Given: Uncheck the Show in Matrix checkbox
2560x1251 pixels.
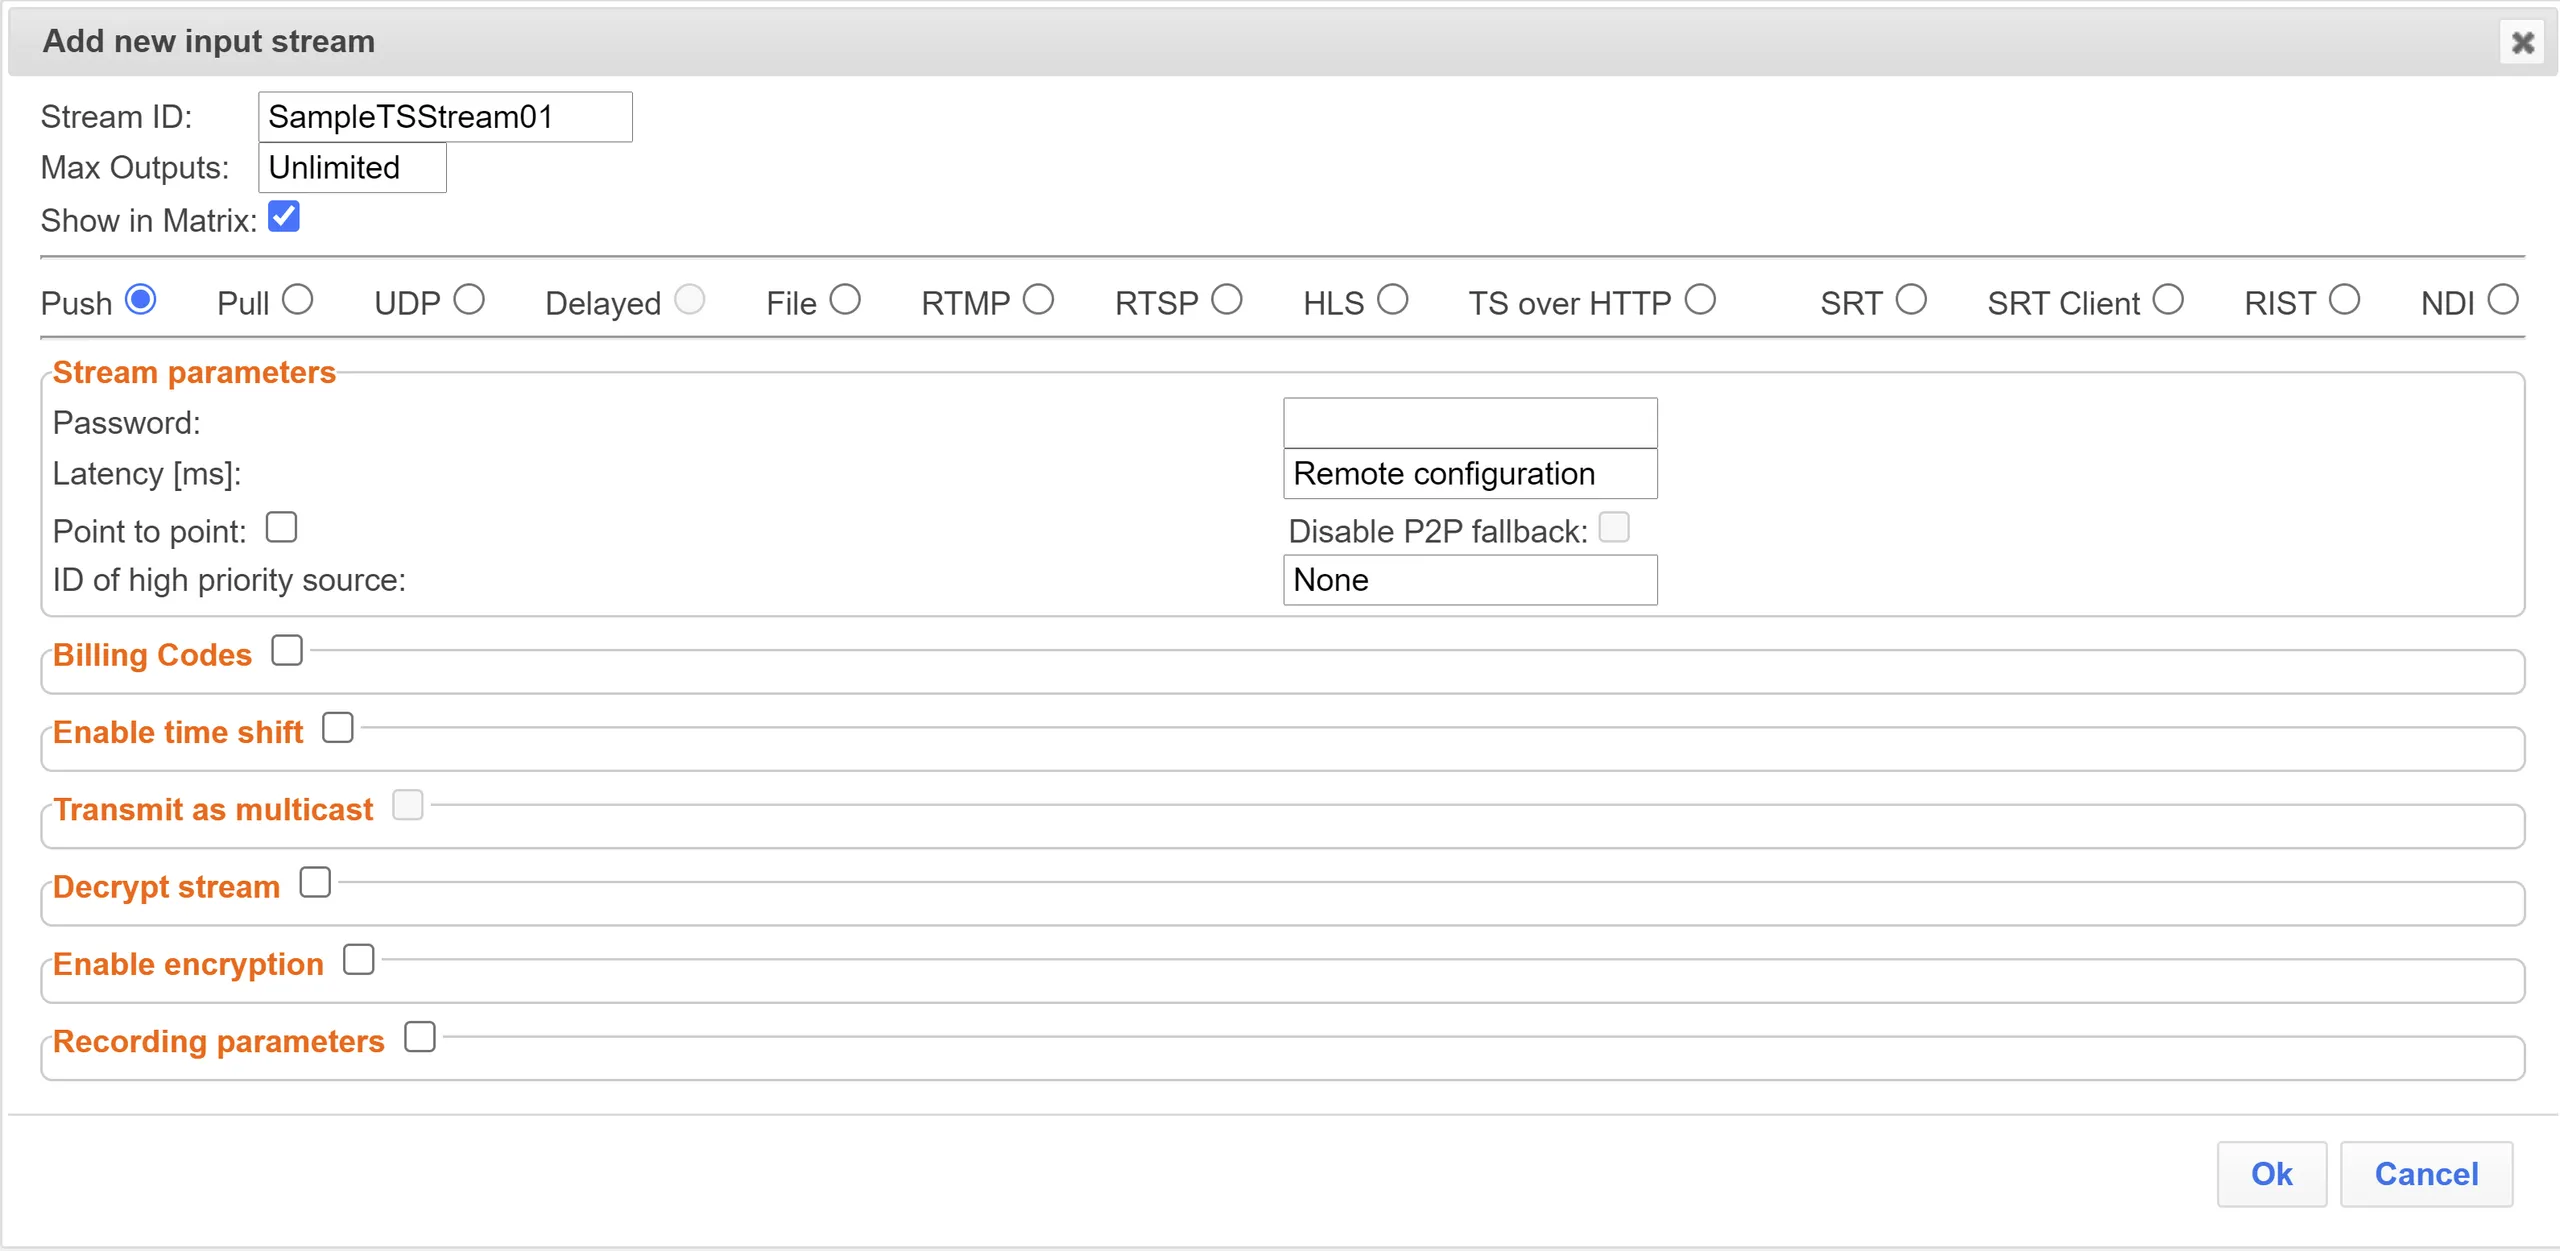Looking at the screenshot, I should click(x=284, y=216).
